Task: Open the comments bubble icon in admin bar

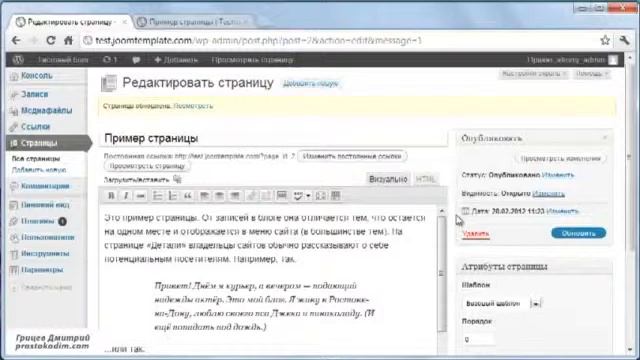Action: pos(136,60)
